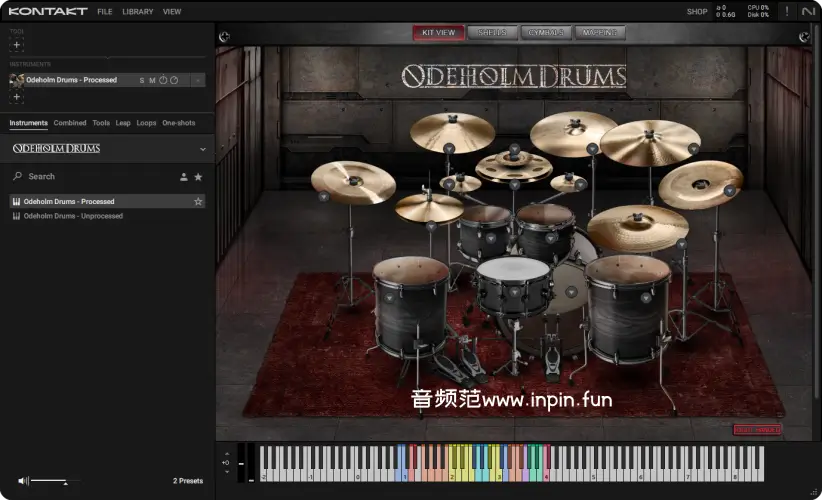Click the exclamation alert icon
This screenshot has width=822, height=500.
tap(786, 11)
